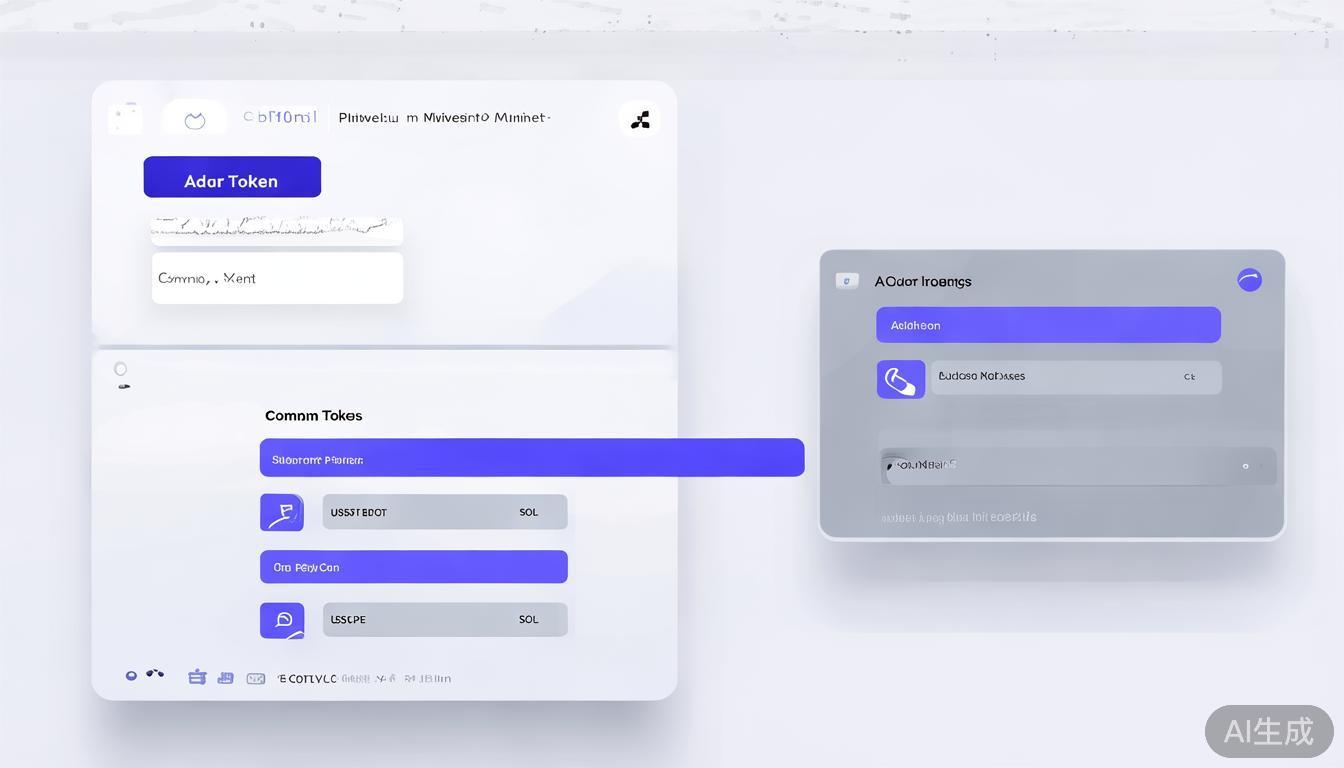The height and width of the screenshot is (768, 1344).
Task: Toggle the small white dot in right panel row
Action: click(x=1245, y=466)
